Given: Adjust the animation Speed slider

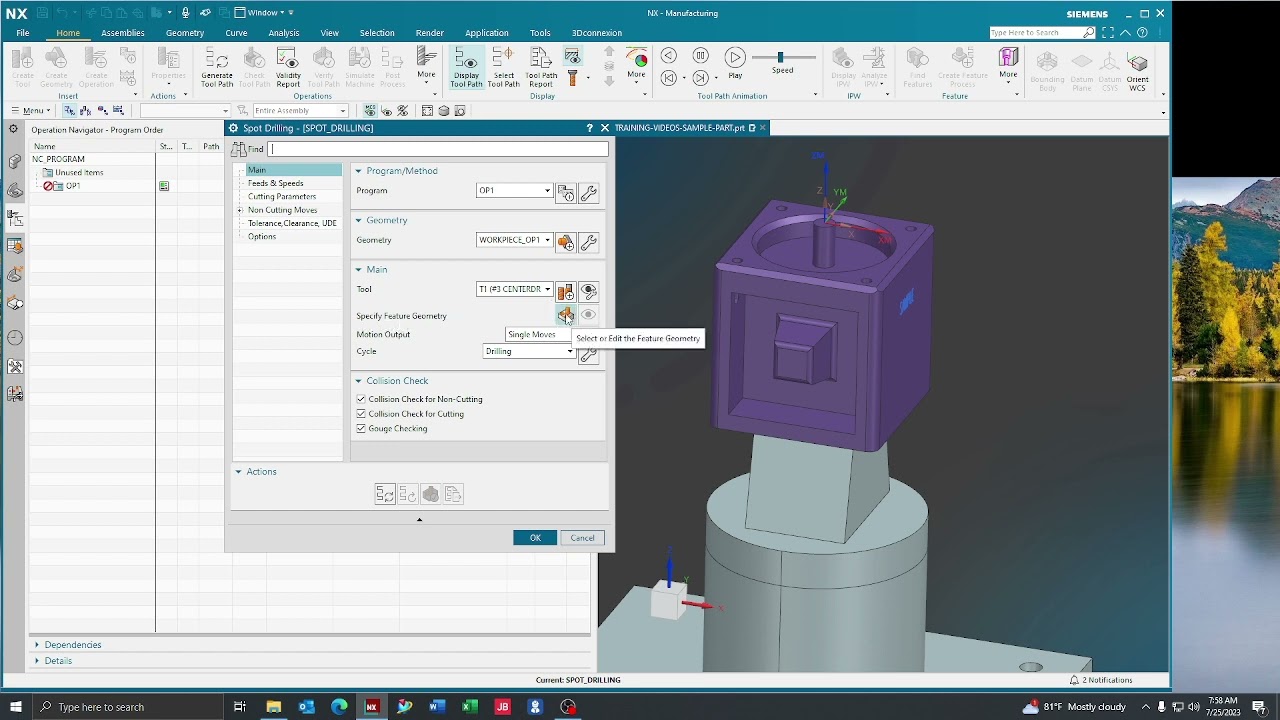Looking at the screenshot, I should 782,58.
